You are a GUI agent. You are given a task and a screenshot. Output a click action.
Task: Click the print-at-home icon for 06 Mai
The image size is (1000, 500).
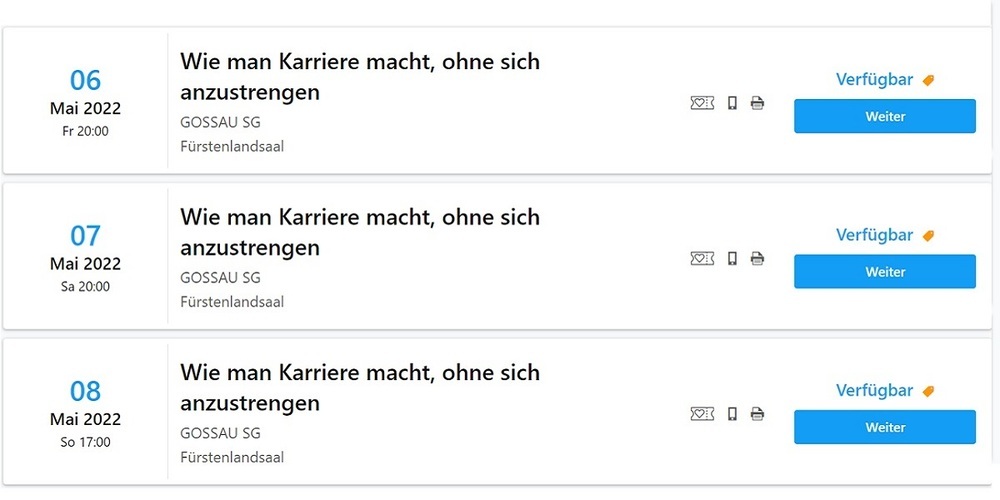pyautogui.click(x=757, y=103)
